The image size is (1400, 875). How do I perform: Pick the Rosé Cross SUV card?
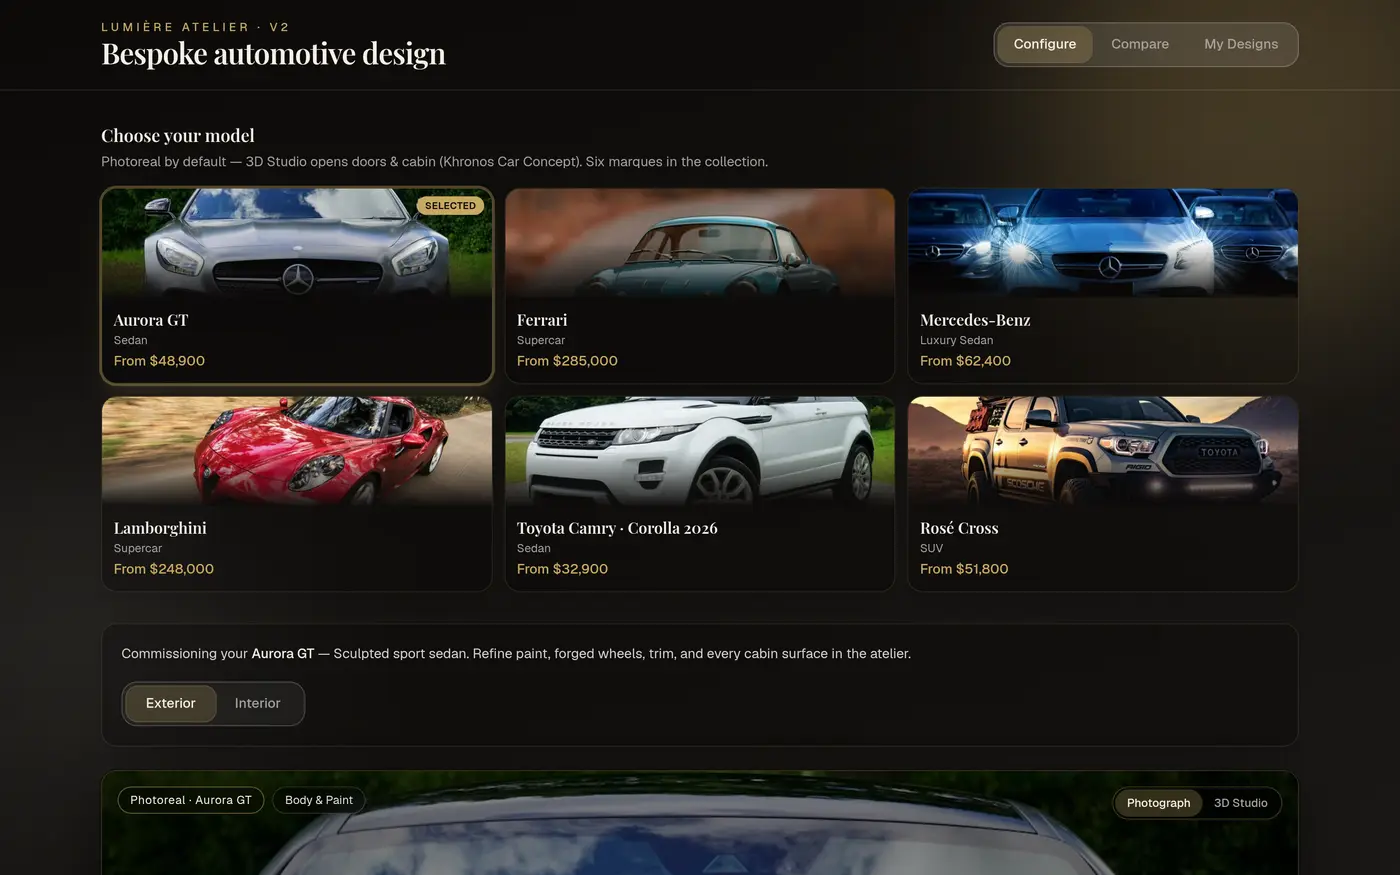tap(1103, 494)
